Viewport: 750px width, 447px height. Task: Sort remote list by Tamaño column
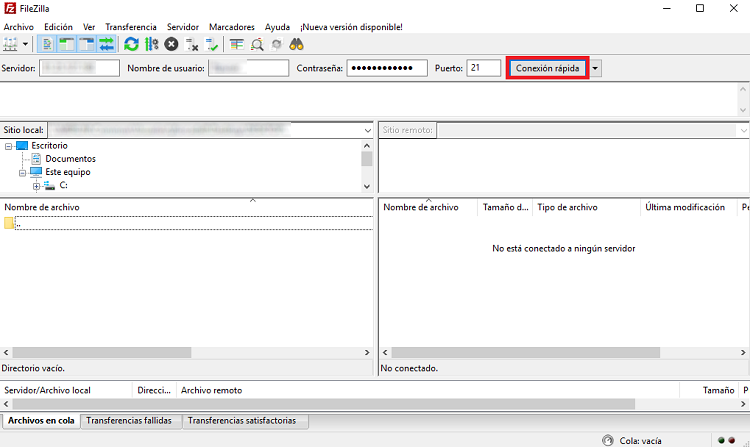(505, 207)
